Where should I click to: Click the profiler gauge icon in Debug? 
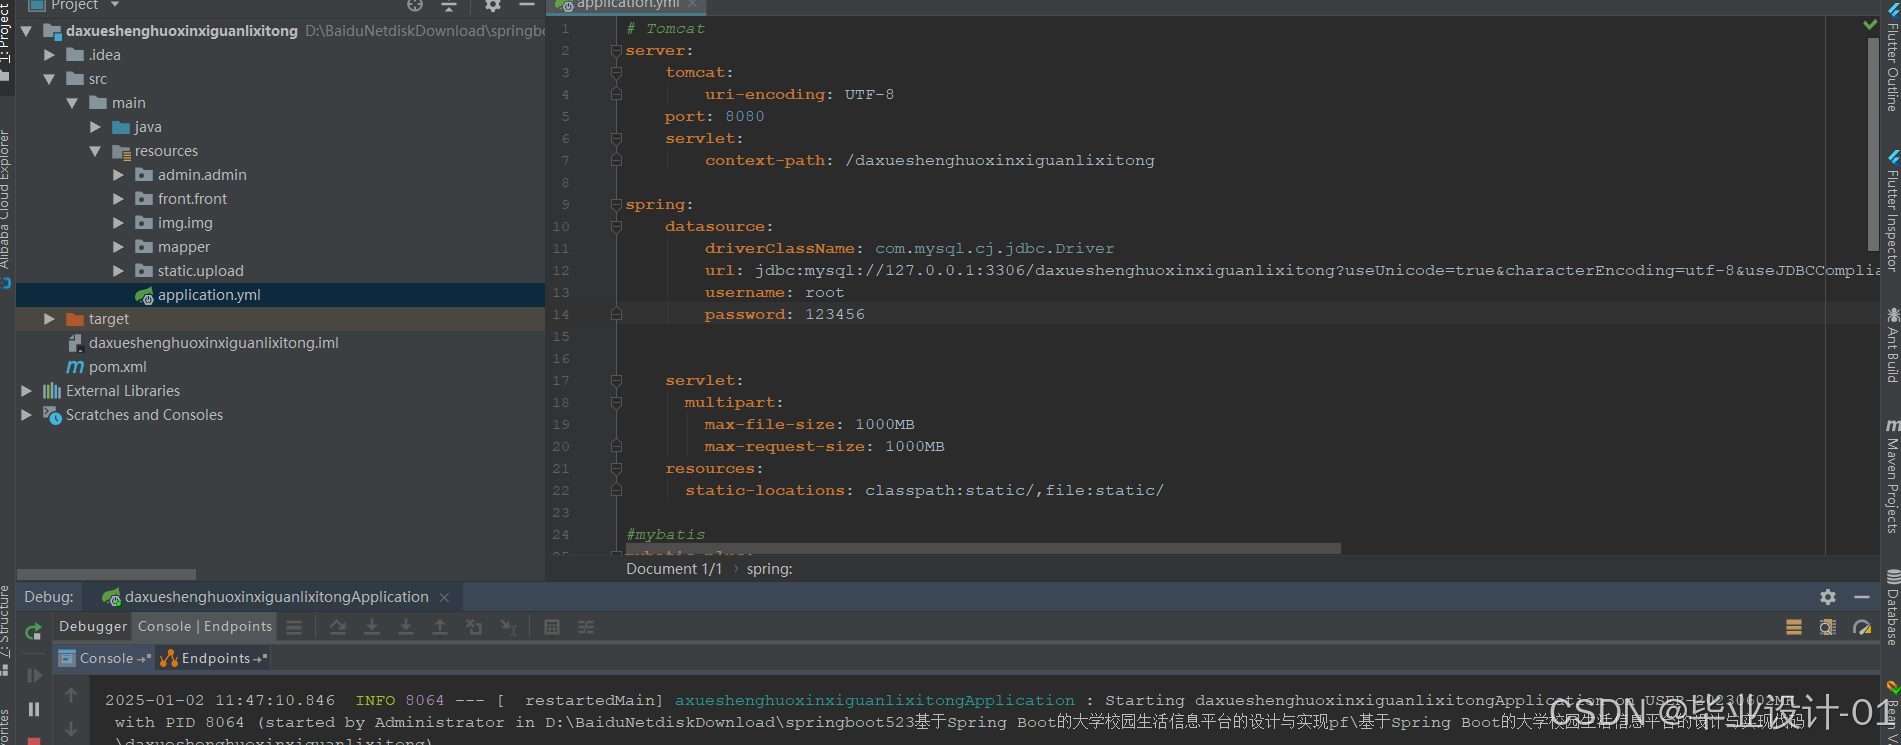pyautogui.click(x=1862, y=627)
